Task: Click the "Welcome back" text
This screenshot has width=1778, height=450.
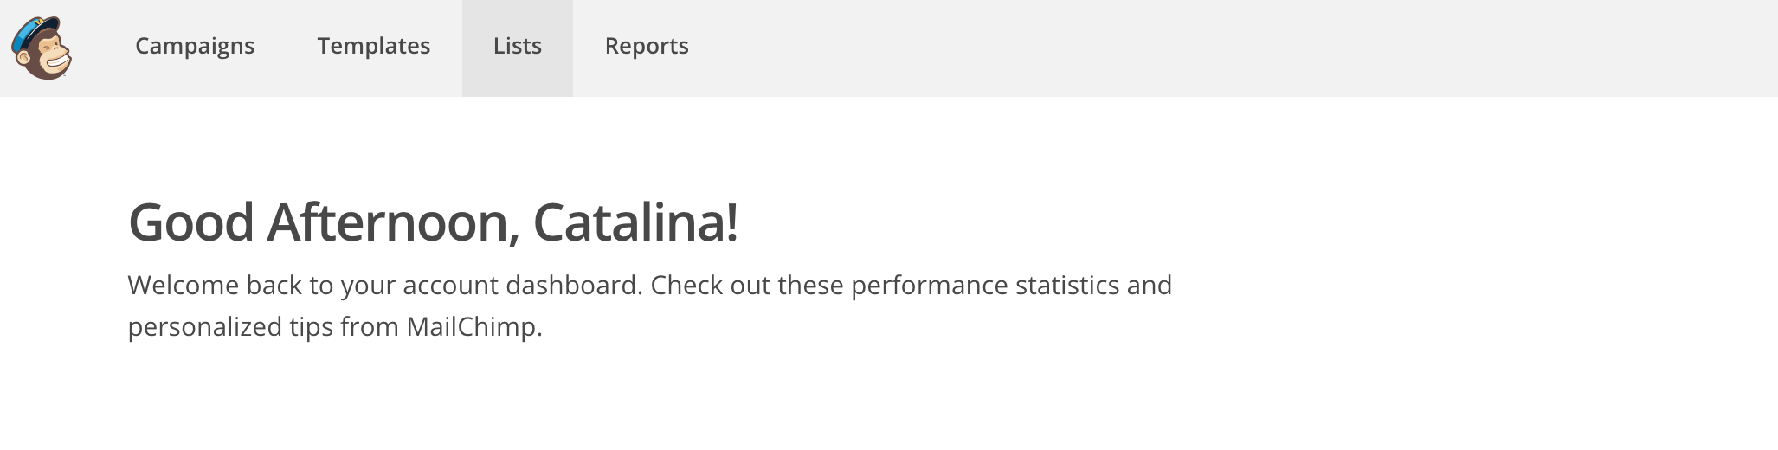Action: [x=214, y=286]
